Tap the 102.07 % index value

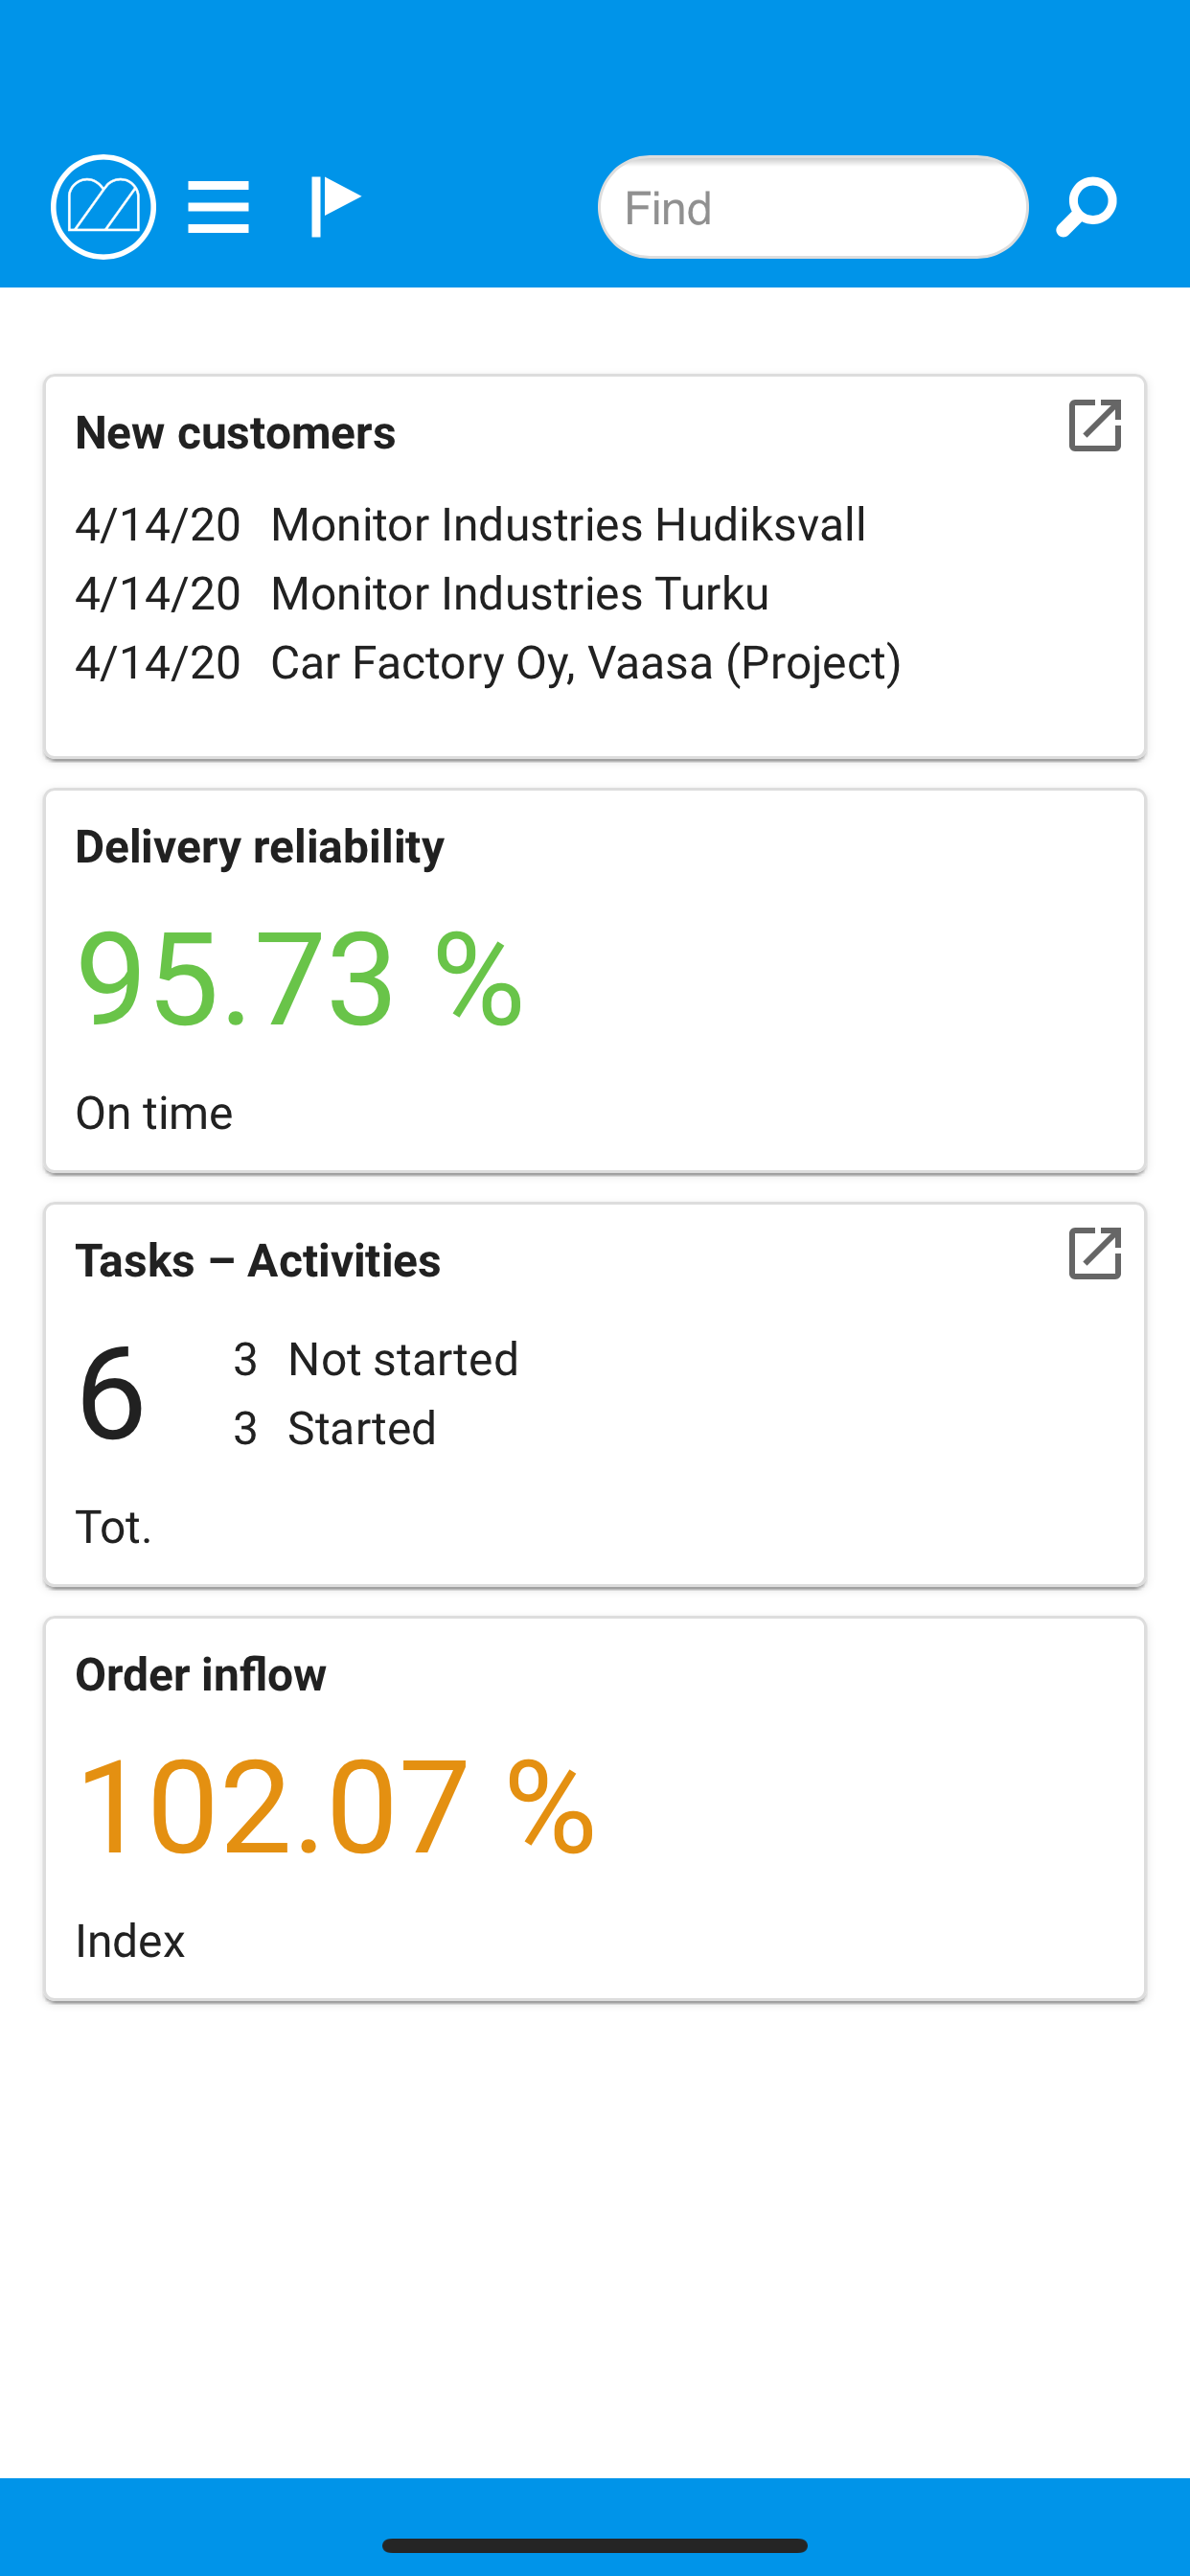click(x=336, y=1806)
